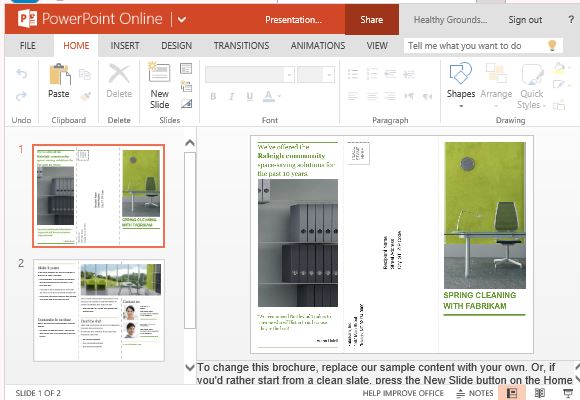Screen dimensions: 580x400
Task: Click the numbered list icon
Action: pyautogui.click(x=372, y=74)
